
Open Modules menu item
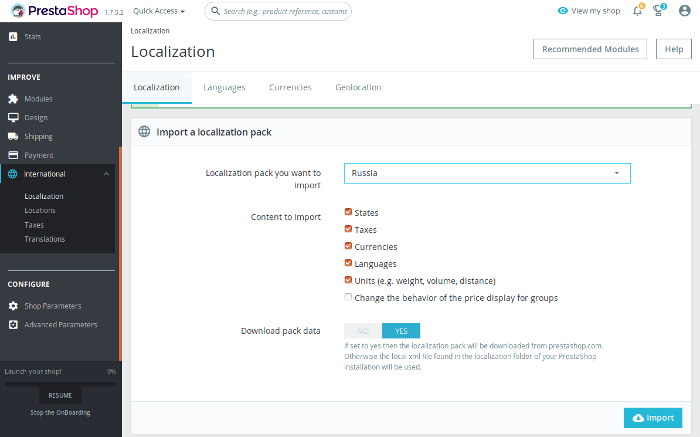38,99
